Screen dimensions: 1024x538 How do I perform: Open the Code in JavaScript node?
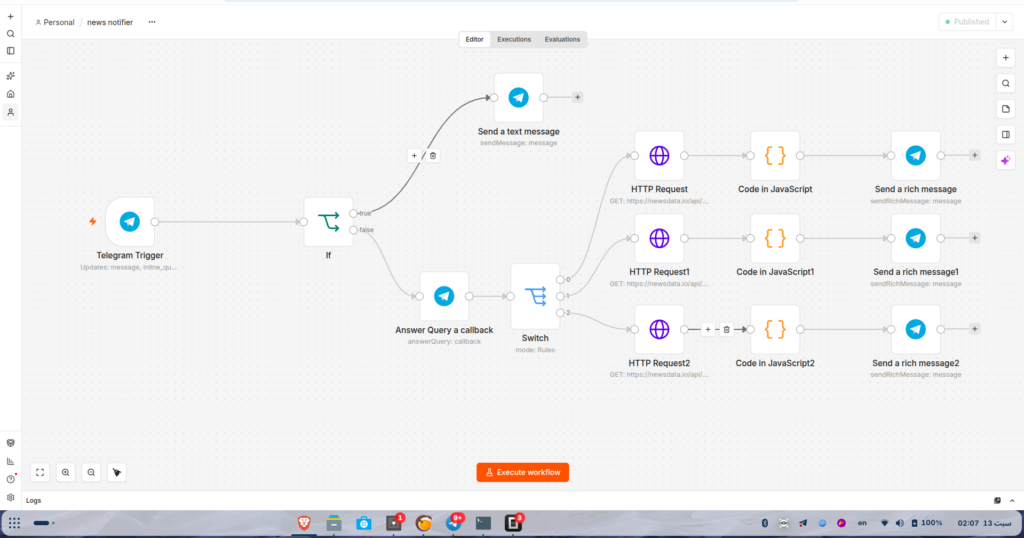pyautogui.click(x=775, y=156)
